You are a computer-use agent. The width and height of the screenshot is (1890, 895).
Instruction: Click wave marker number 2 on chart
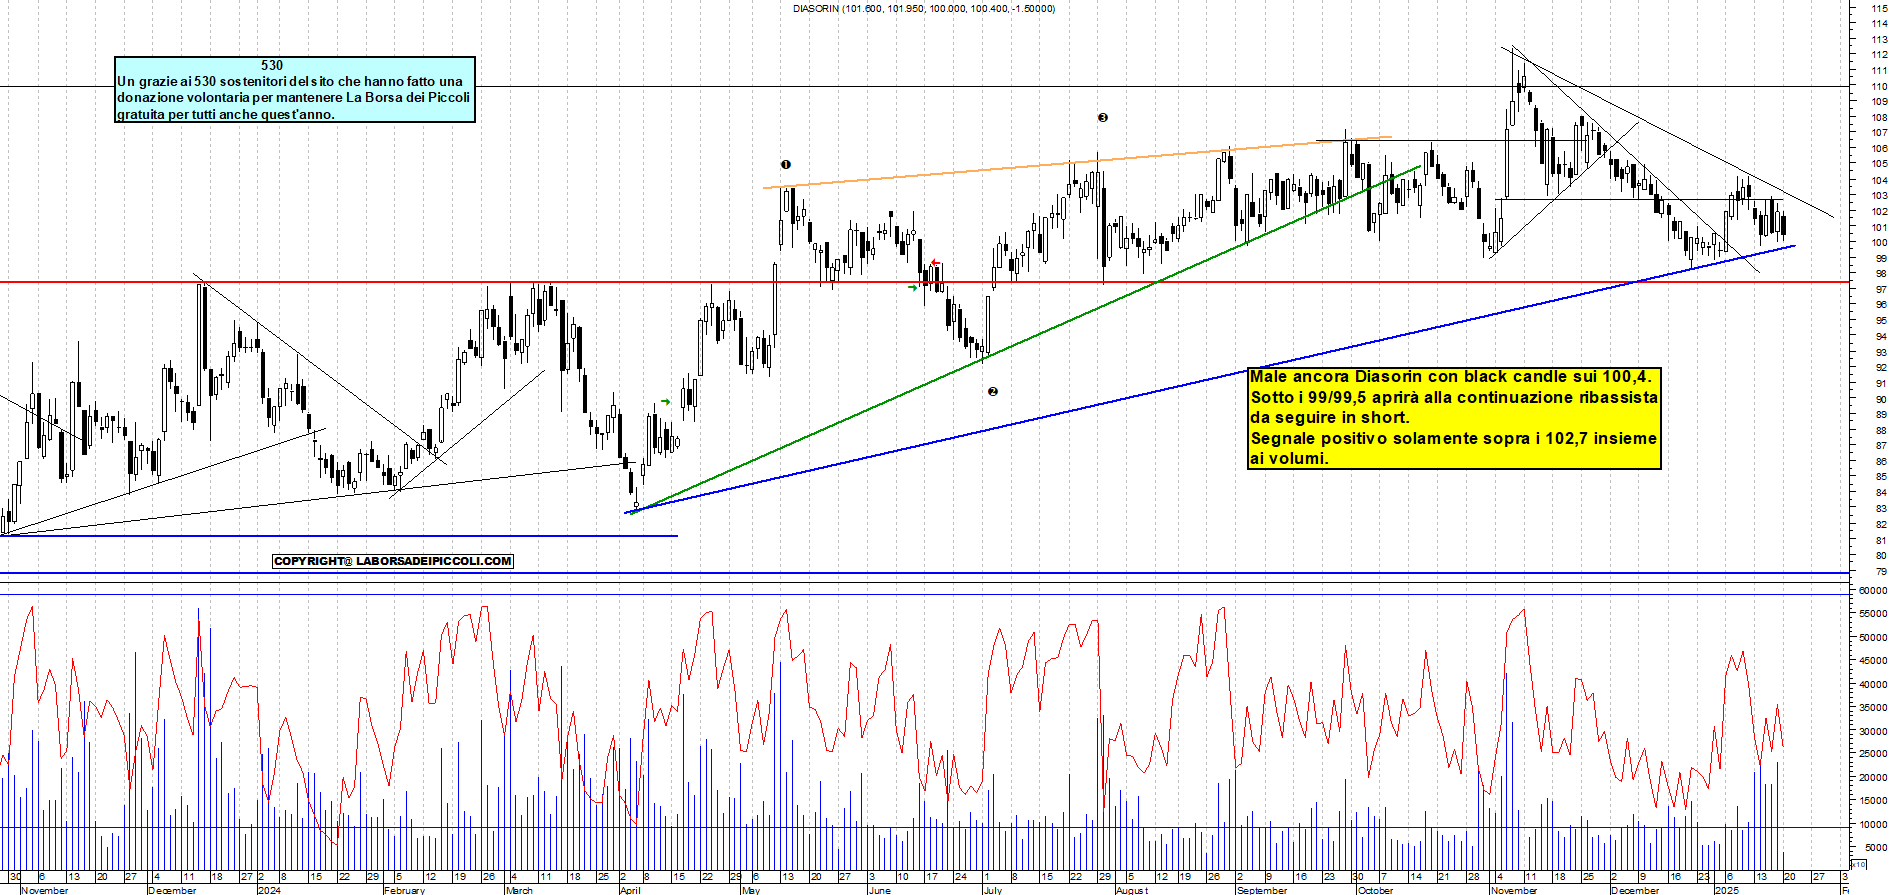tap(992, 391)
